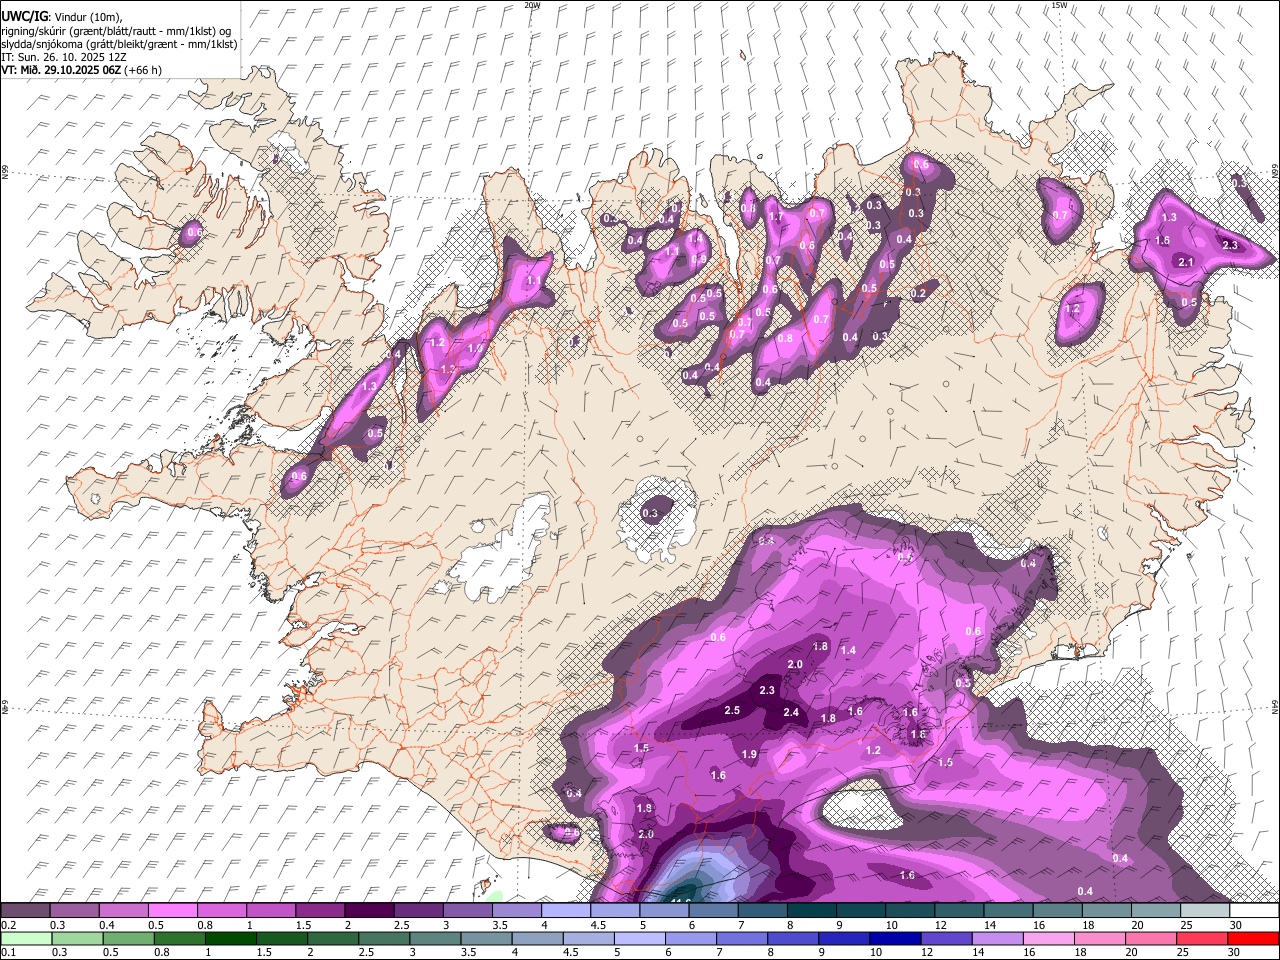Image resolution: width=1280 pixels, height=960 pixels.
Task: Click the 2.4 precipitation value on the map
Action: pyautogui.click(x=791, y=712)
